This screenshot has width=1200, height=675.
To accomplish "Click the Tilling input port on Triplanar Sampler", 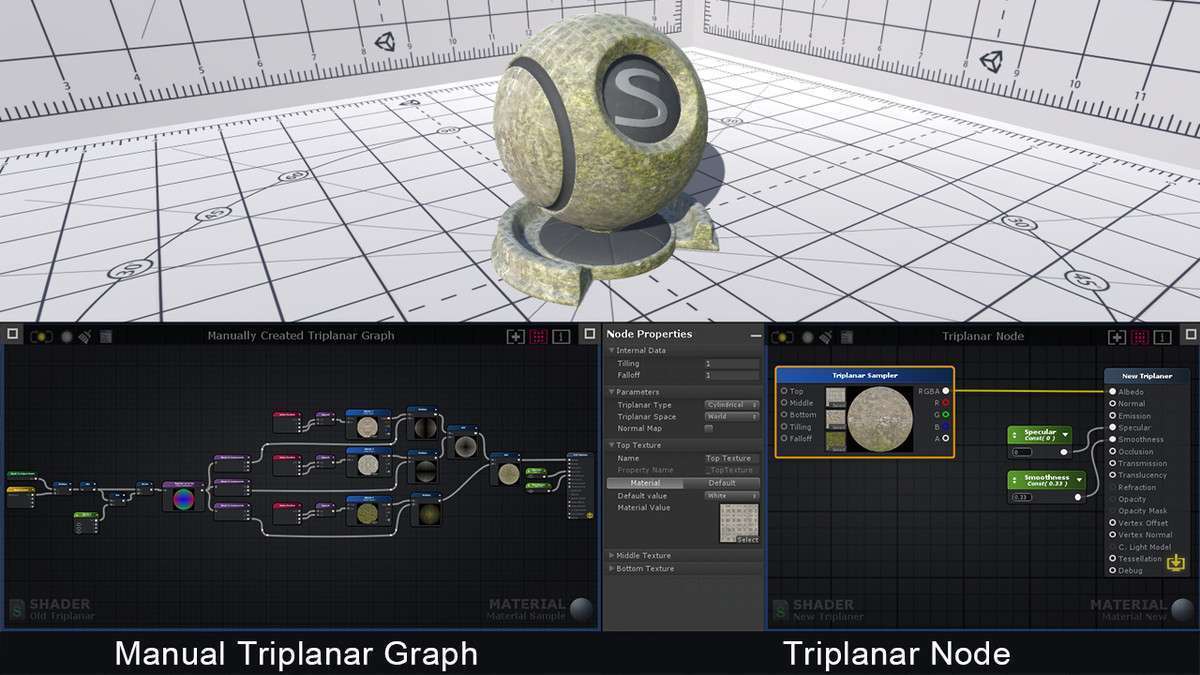I will tap(784, 427).
